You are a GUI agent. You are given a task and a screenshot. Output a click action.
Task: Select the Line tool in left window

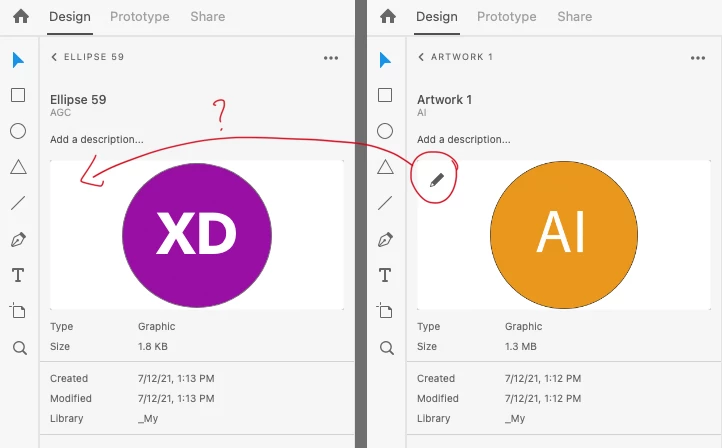18,203
